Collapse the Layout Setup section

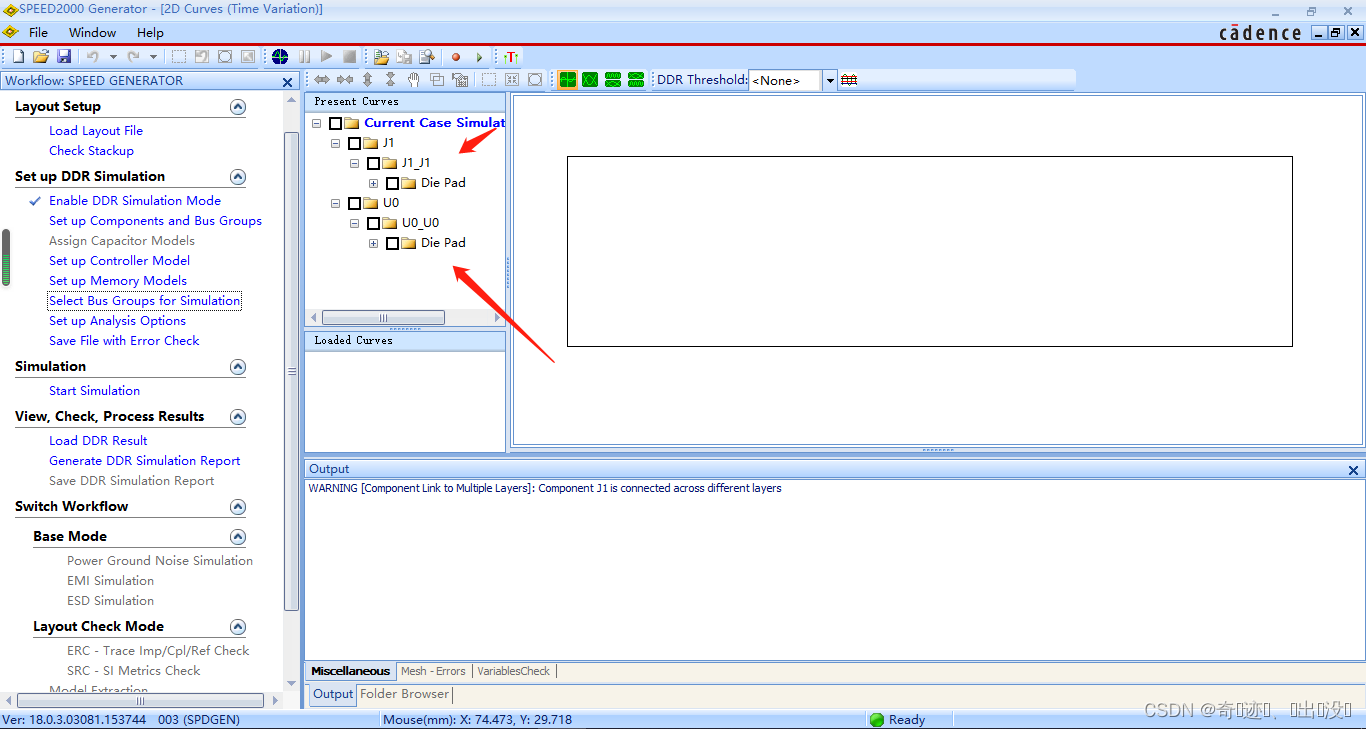[238, 107]
